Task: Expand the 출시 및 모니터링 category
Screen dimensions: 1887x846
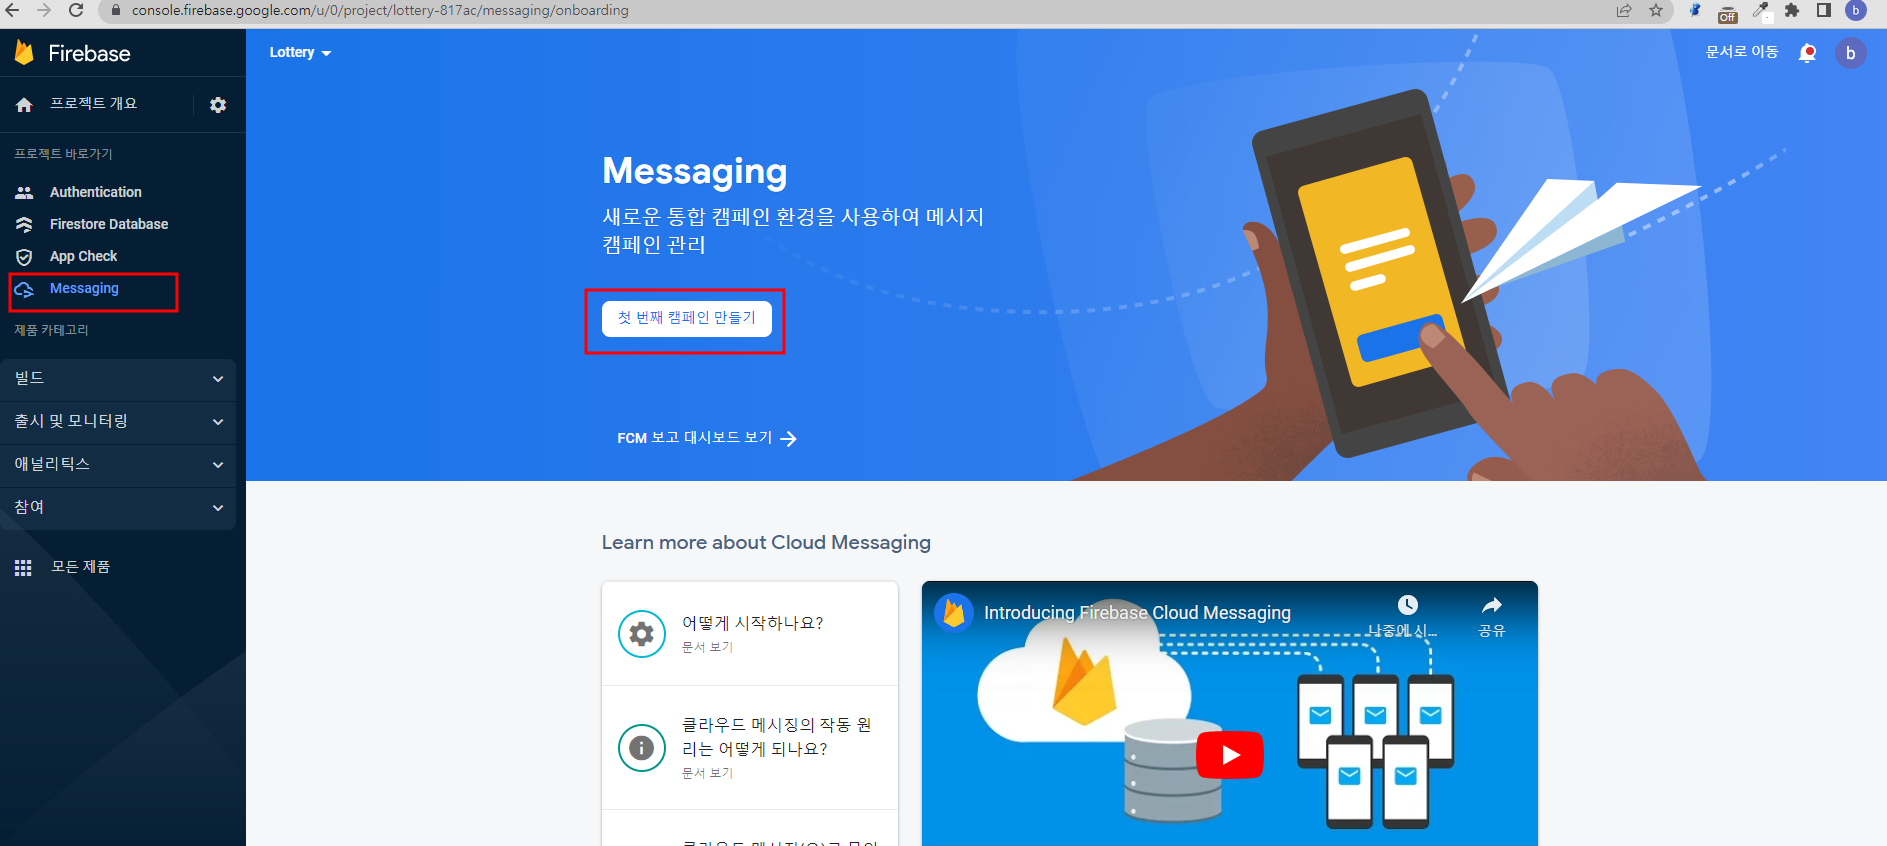Action: coord(118,422)
